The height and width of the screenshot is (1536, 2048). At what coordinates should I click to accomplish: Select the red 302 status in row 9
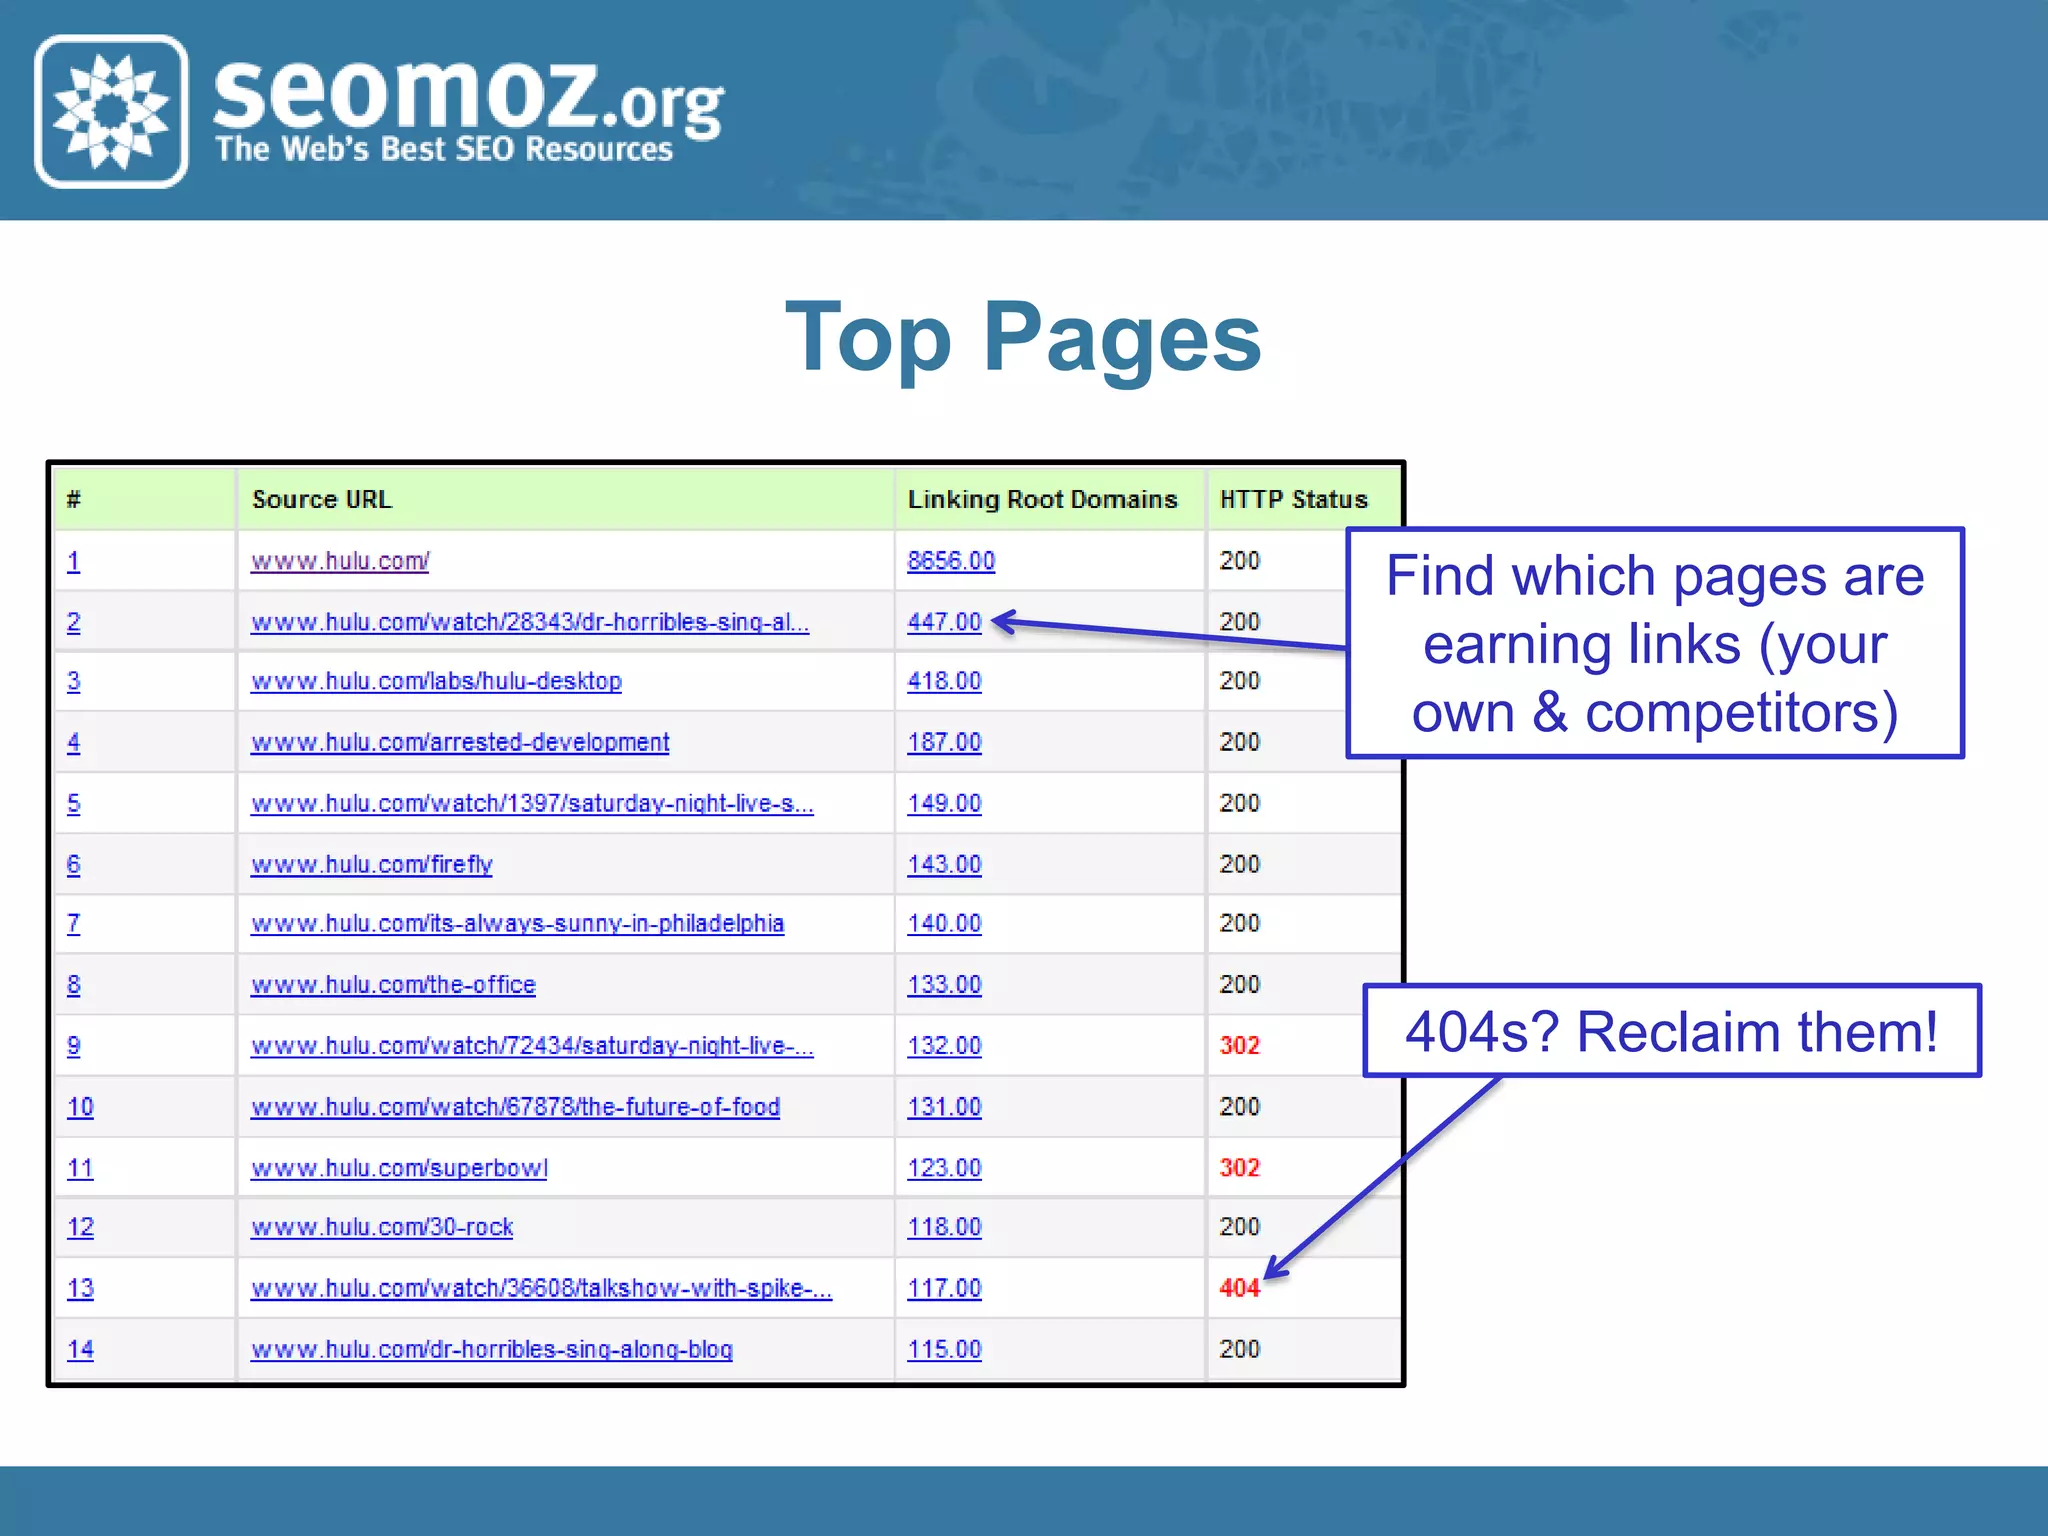tap(1239, 1045)
